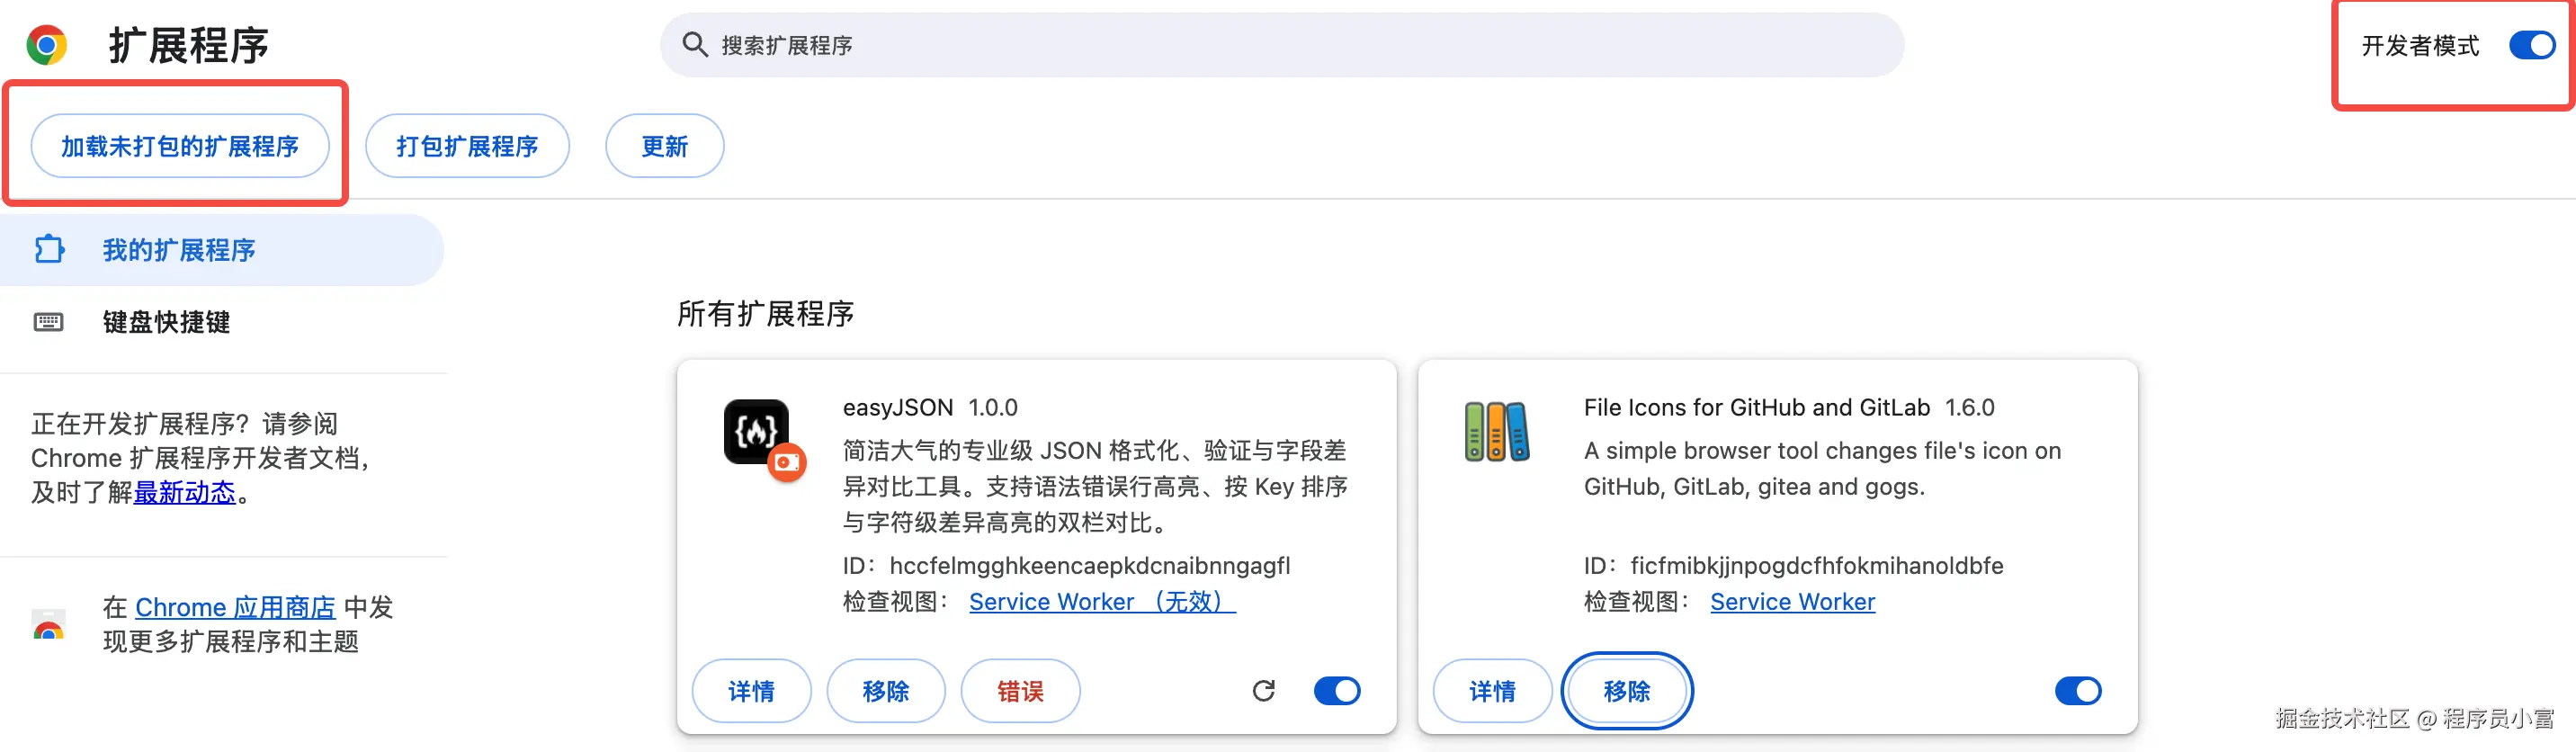Image resolution: width=2576 pixels, height=752 pixels.
Task: Click the keyboard shortcuts icon
Action: 48,321
